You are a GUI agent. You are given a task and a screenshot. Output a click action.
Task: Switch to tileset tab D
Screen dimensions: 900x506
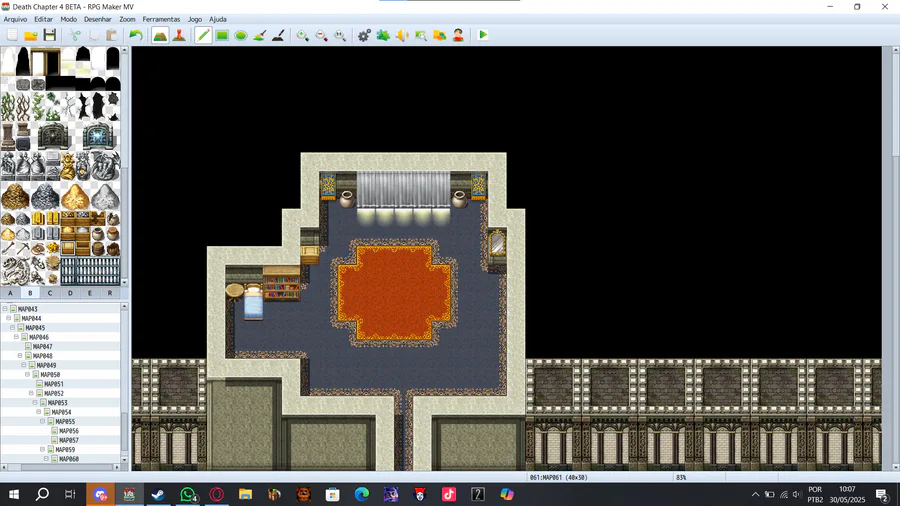[70, 293]
